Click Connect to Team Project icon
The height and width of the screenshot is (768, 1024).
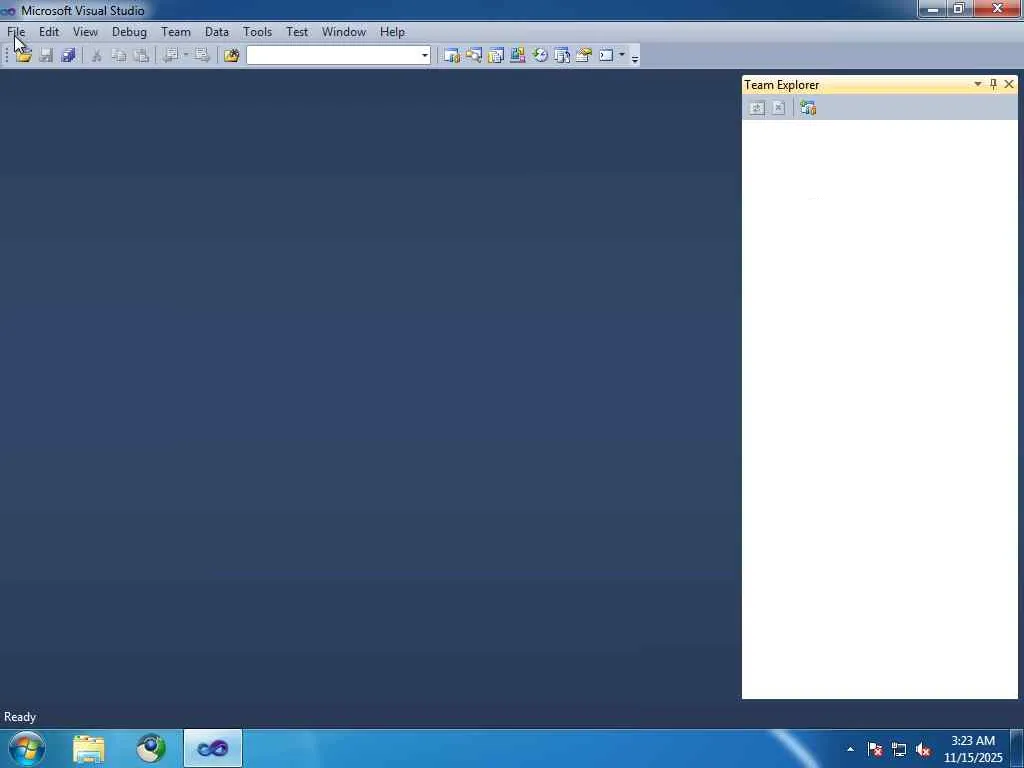pos(808,108)
